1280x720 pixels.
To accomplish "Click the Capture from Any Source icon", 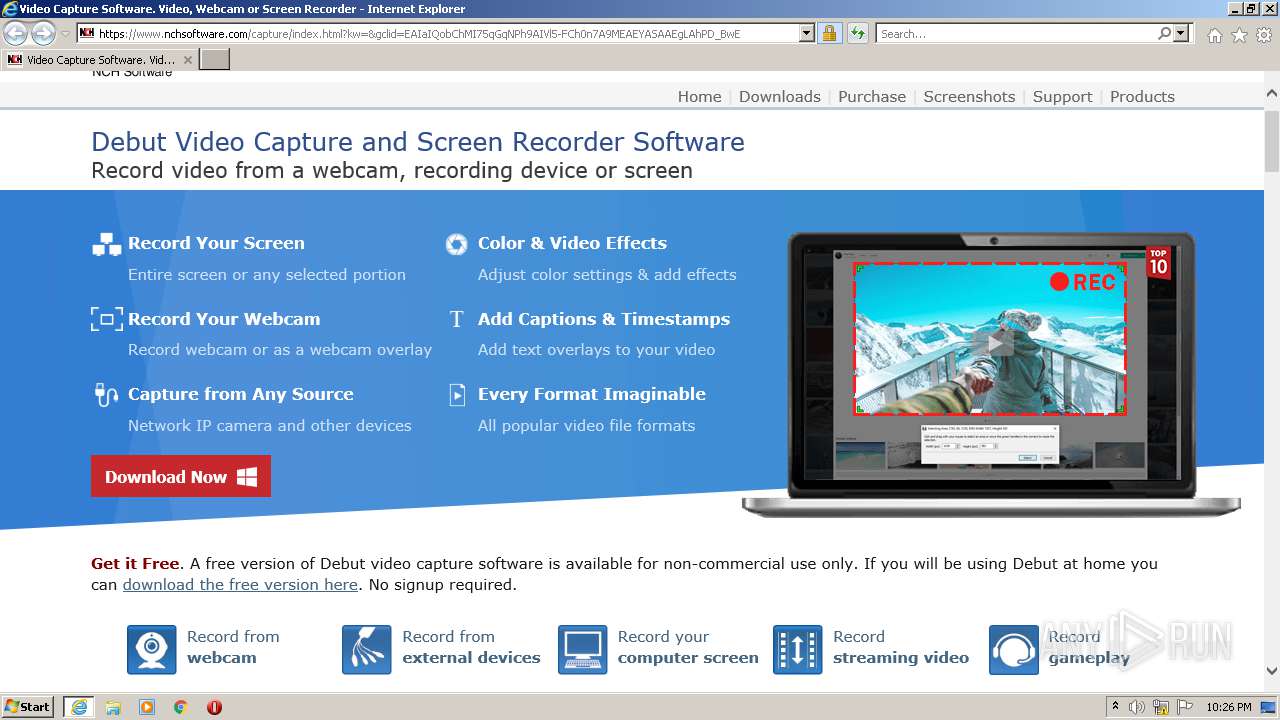I will point(106,394).
